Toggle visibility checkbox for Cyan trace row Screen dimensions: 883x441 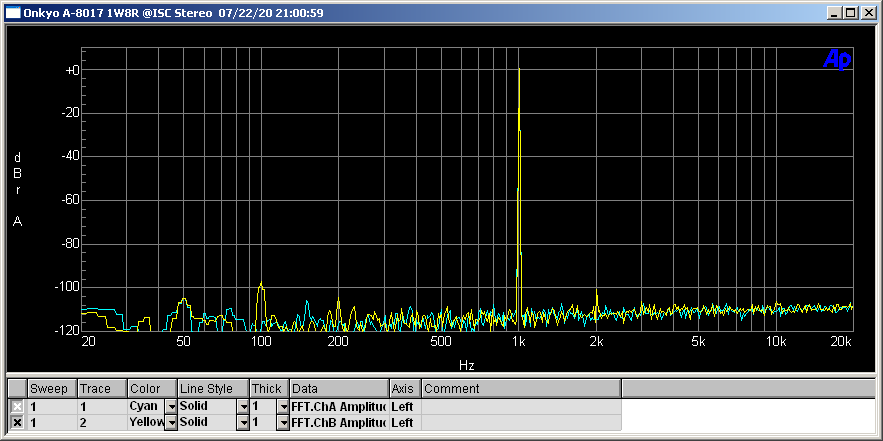[x=18, y=406]
